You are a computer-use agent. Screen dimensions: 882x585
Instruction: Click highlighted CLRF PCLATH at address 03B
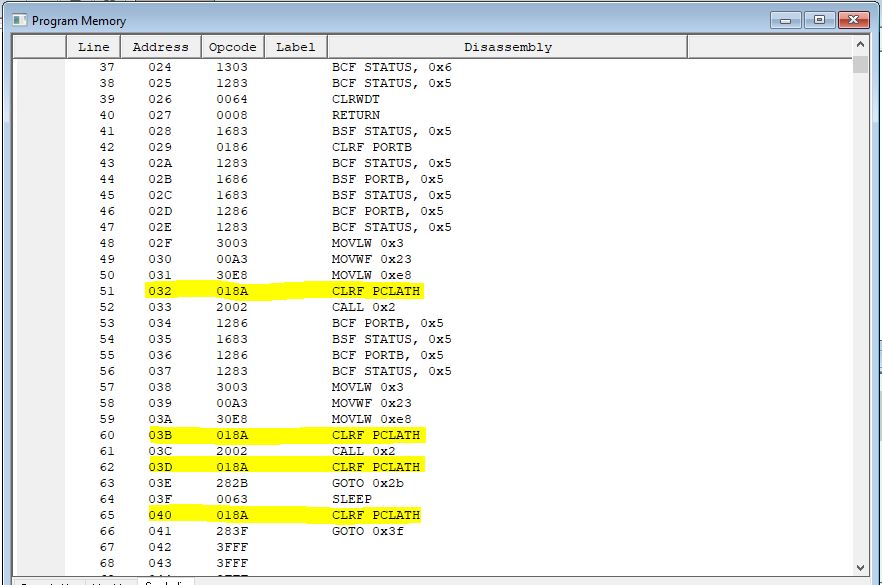click(376, 435)
